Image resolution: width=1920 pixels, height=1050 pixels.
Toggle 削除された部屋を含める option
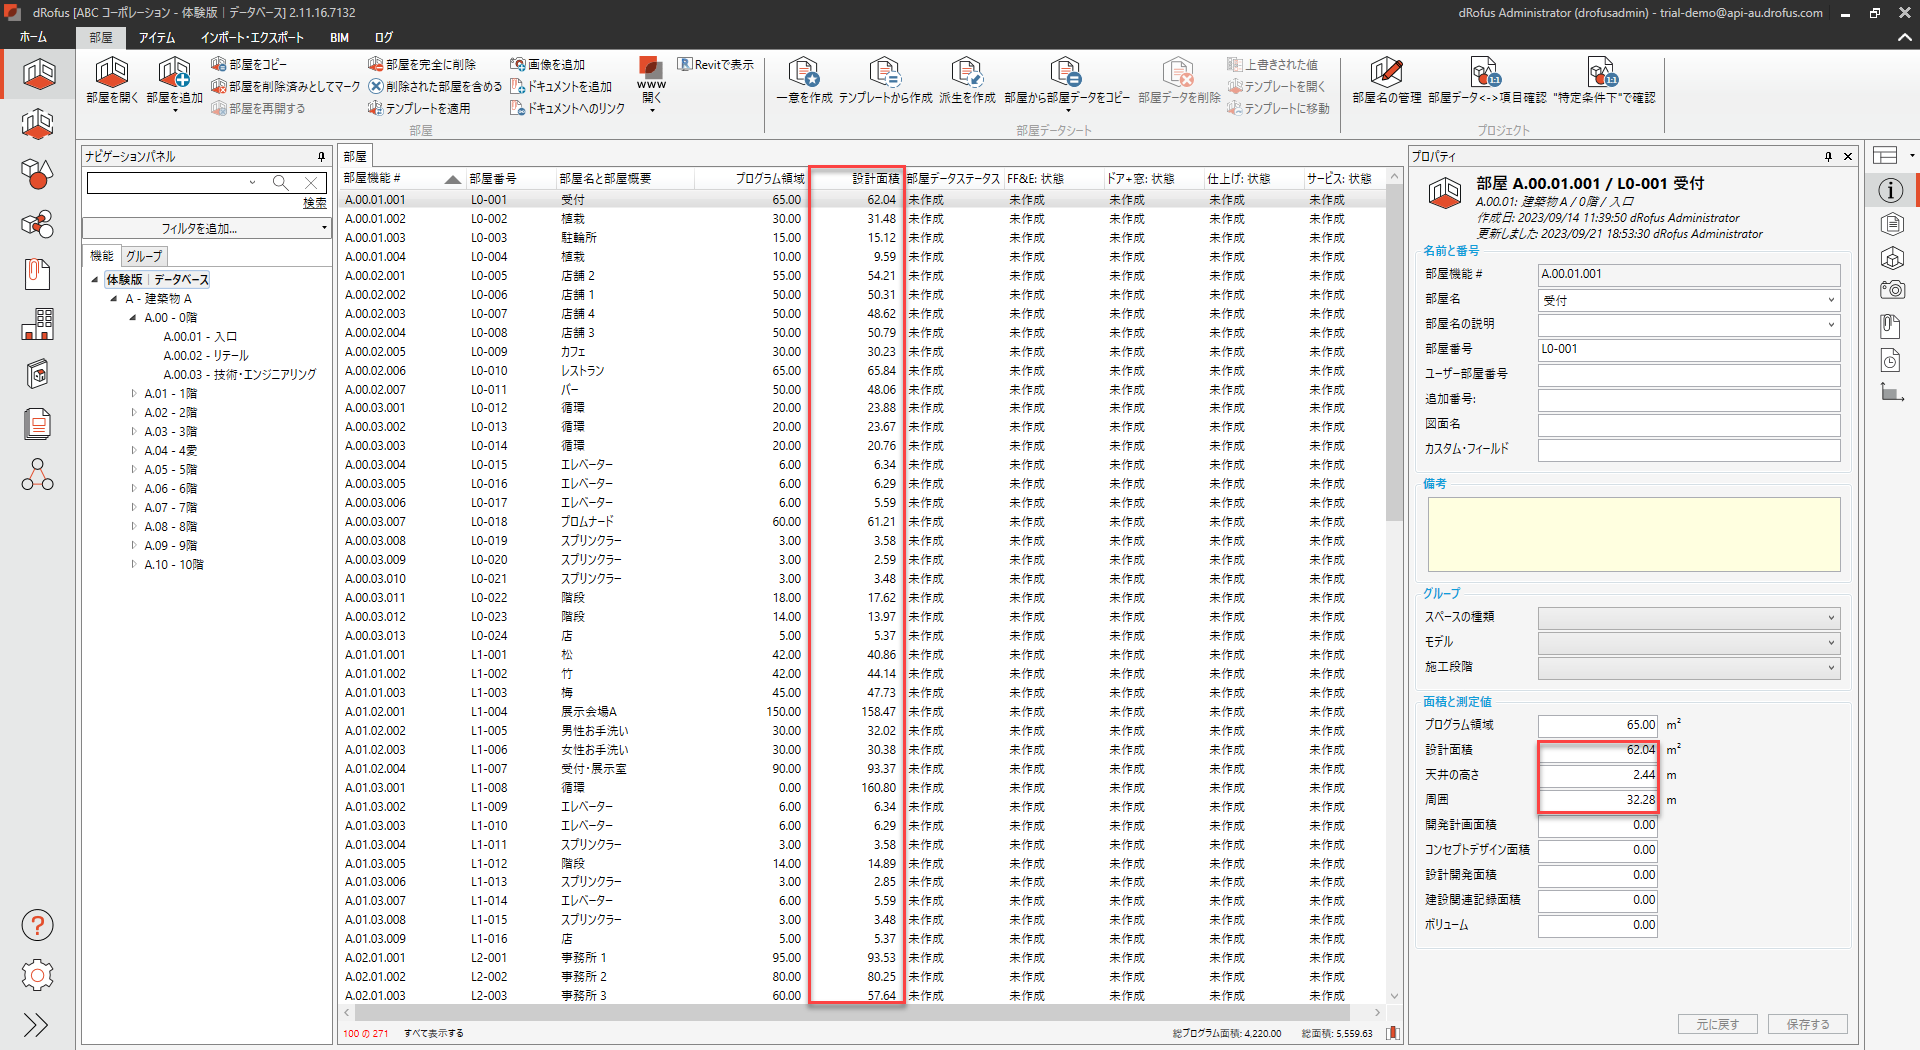435,87
